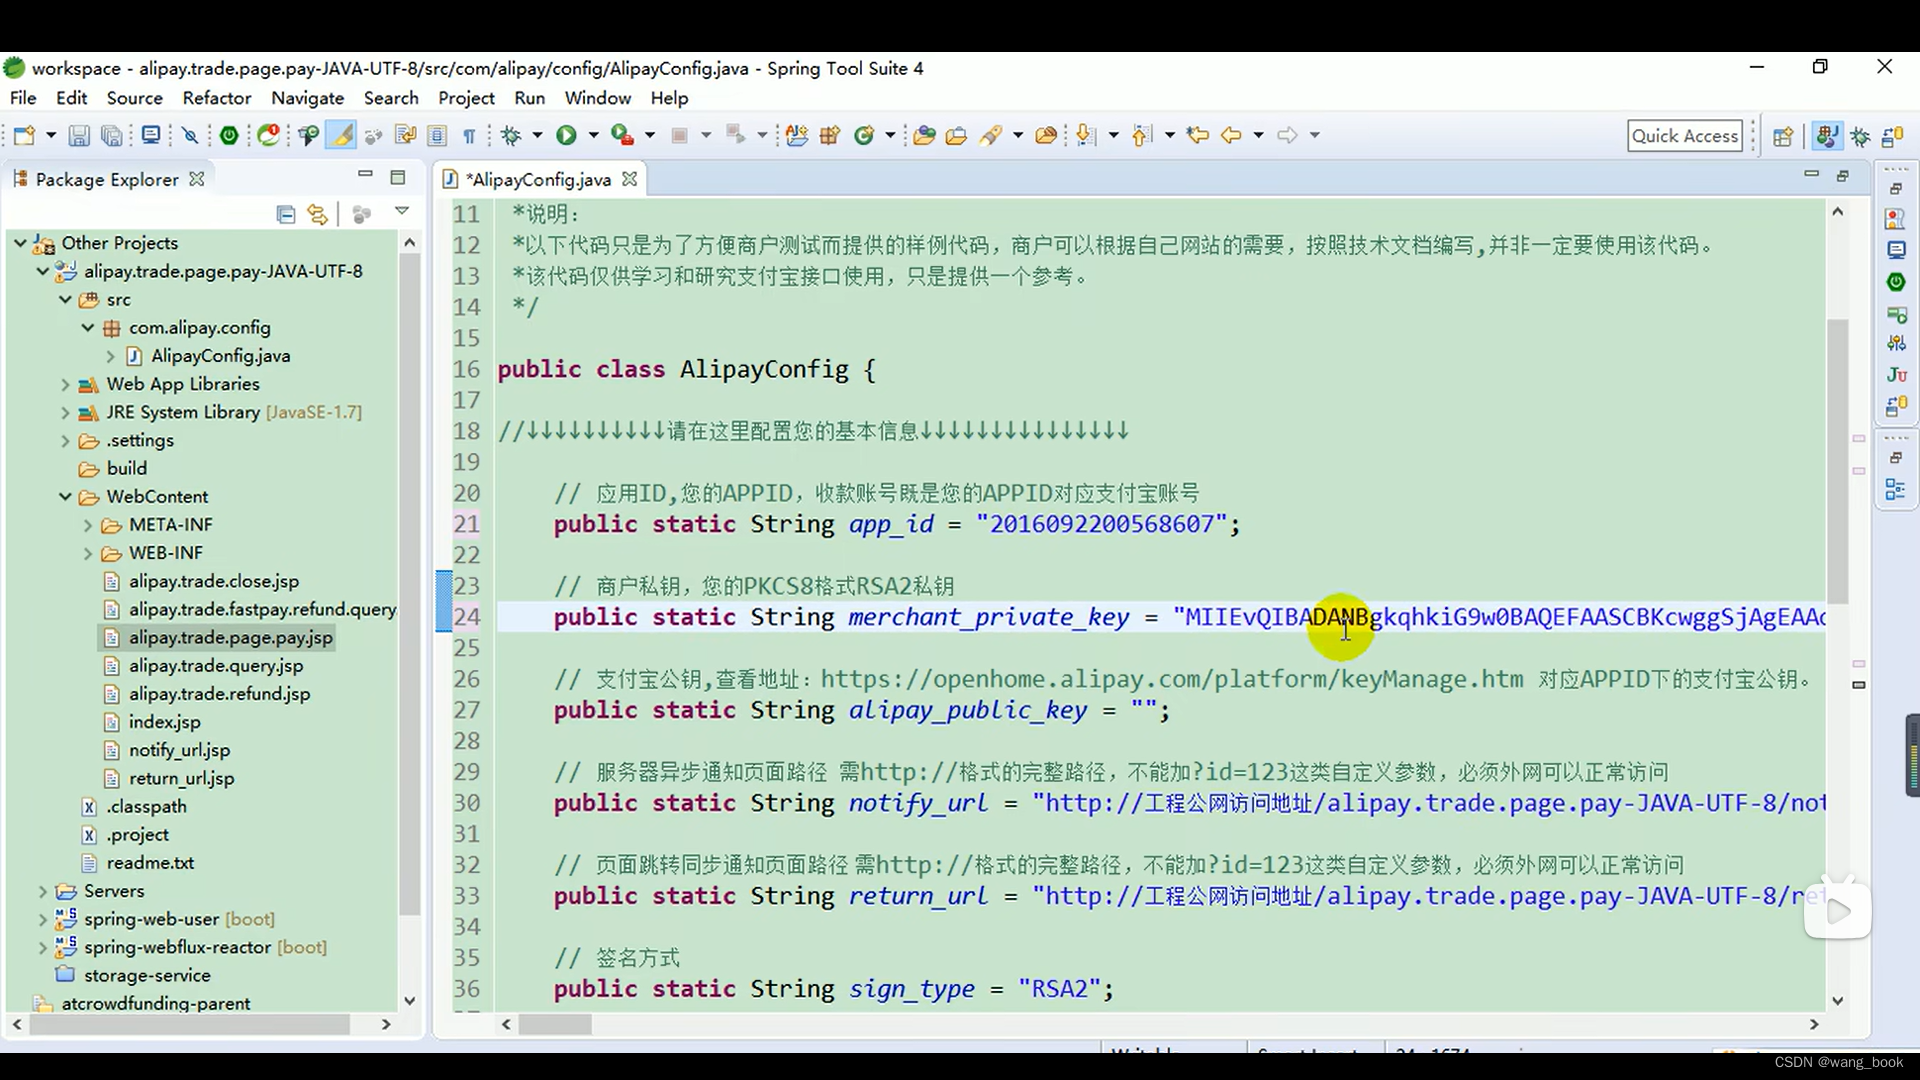Click the Package Explorer vertical scrollbar thumb
Viewport: 1920px width, 1080px height.
click(409, 585)
